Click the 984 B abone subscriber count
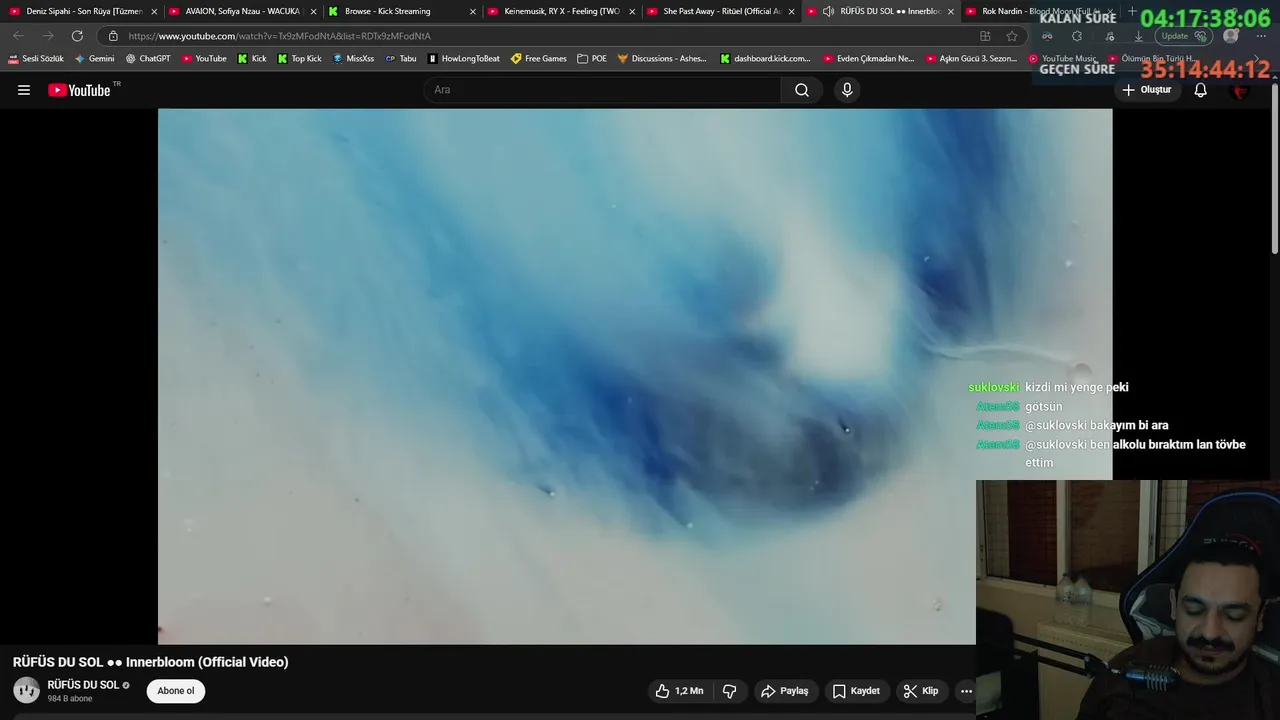The image size is (1280, 720). (x=70, y=699)
